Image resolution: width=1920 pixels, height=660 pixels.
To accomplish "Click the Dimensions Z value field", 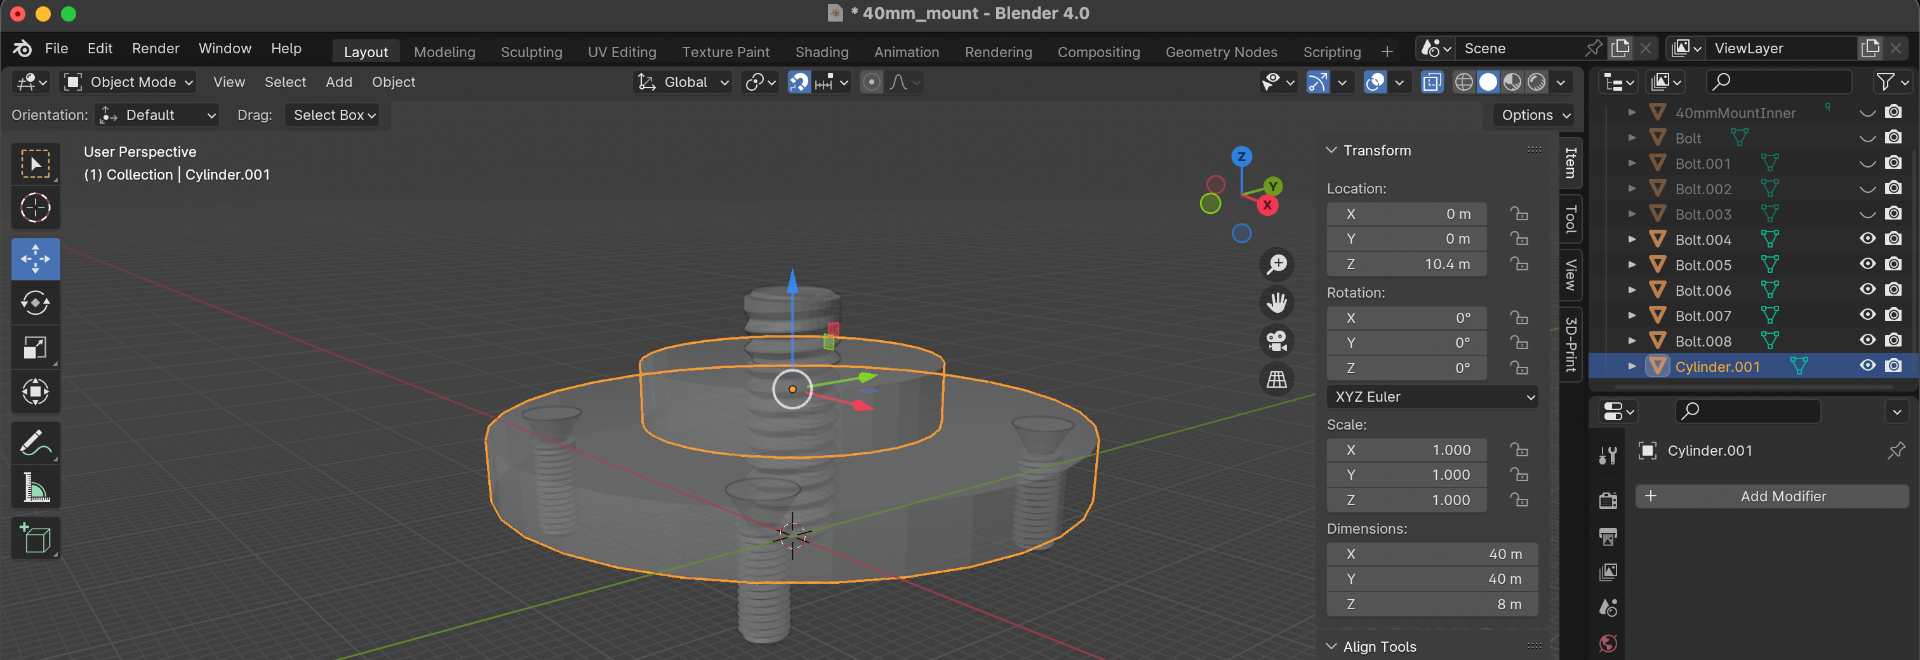I will point(1432,604).
